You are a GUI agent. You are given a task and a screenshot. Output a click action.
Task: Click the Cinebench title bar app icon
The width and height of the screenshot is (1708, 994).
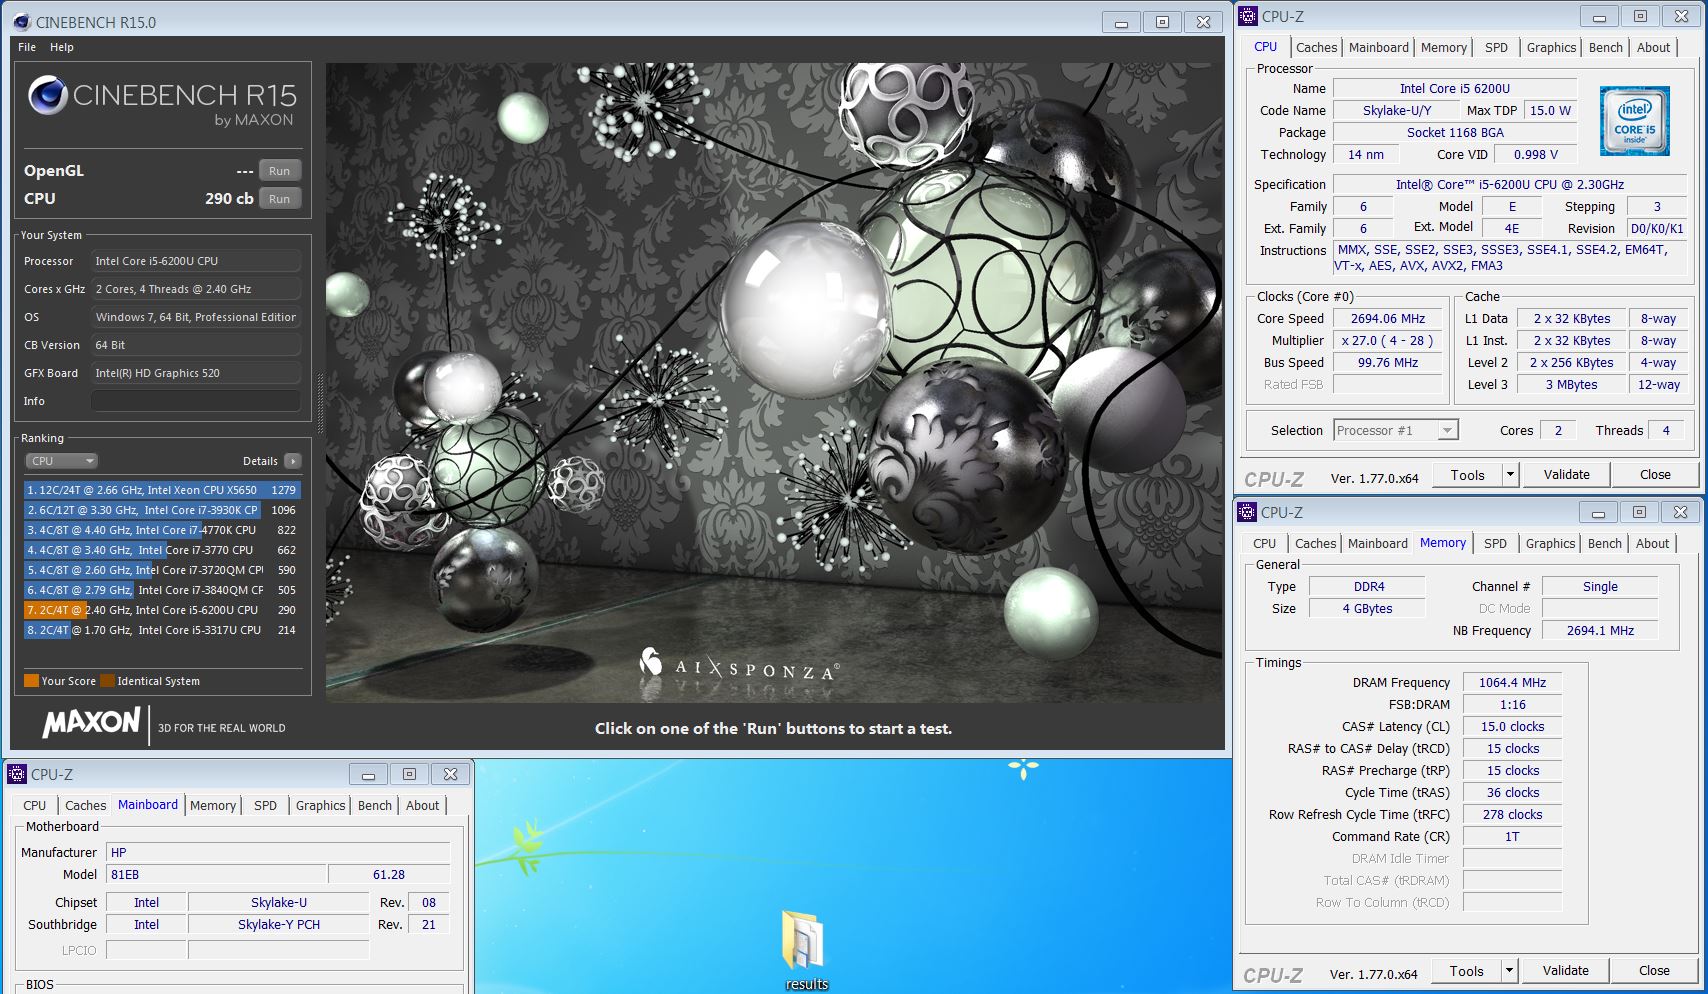pyautogui.click(x=22, y=21)
